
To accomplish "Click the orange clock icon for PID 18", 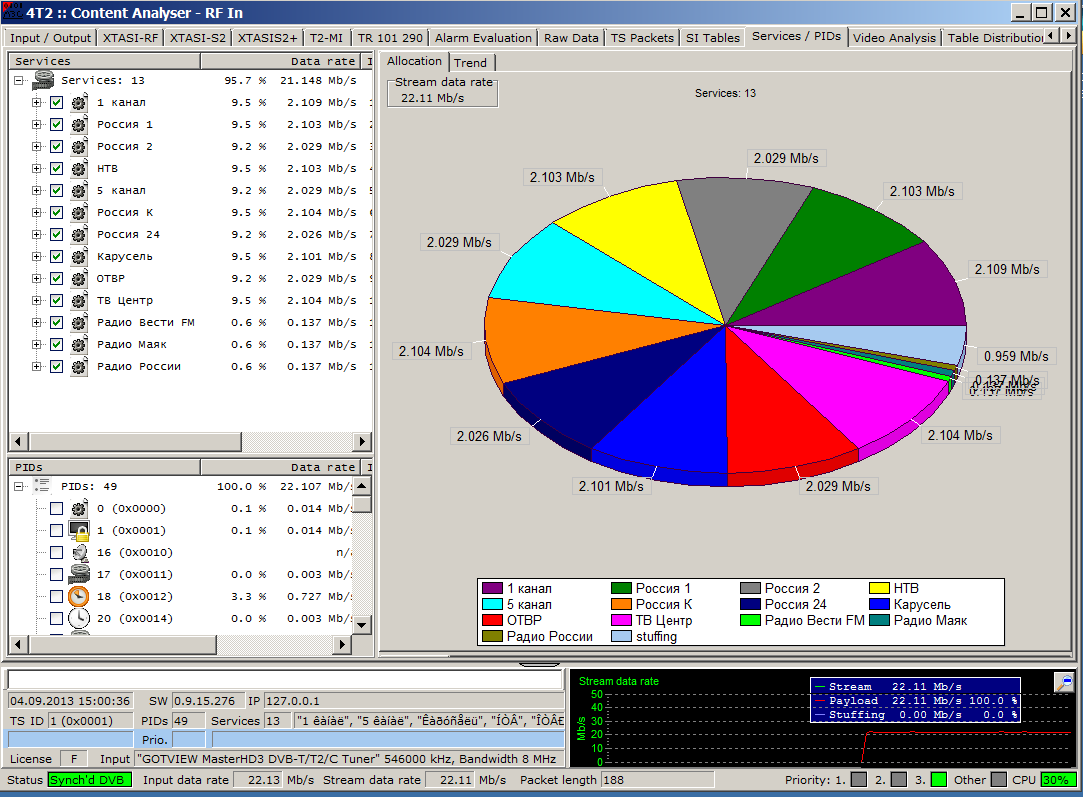I will tap(79, 597).
